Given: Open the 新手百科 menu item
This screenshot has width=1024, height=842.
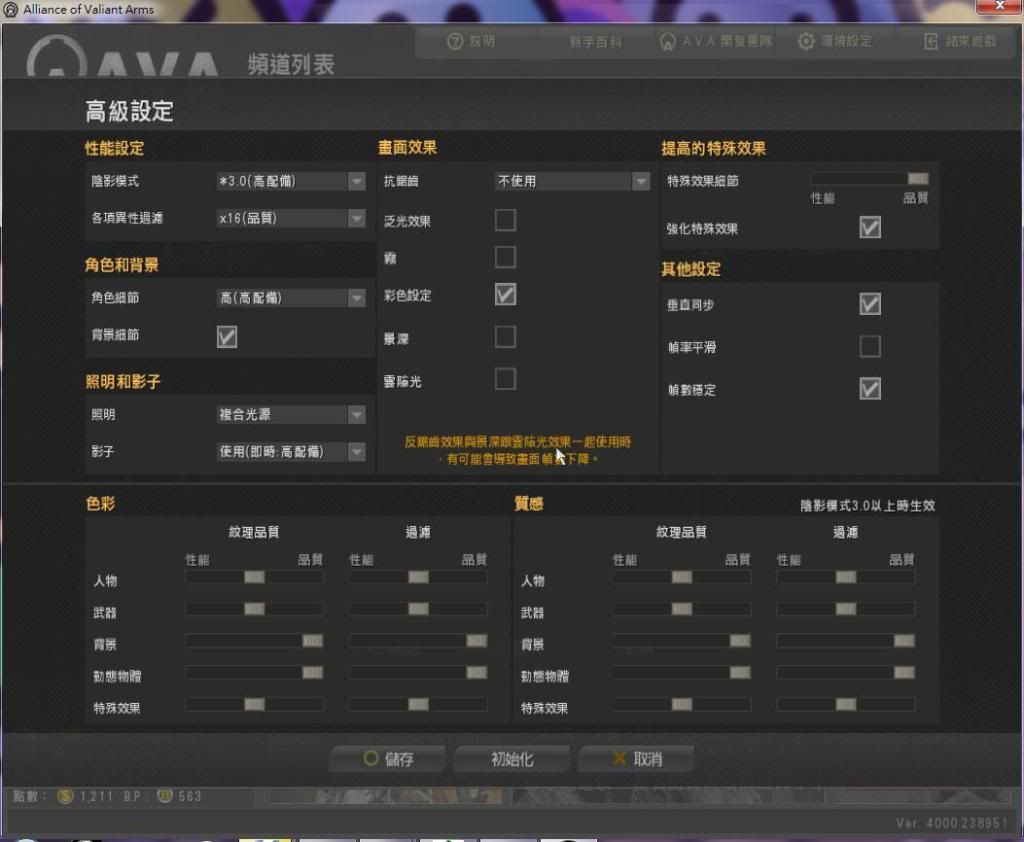Looking at the screenshot, I should tap(596, 42).
